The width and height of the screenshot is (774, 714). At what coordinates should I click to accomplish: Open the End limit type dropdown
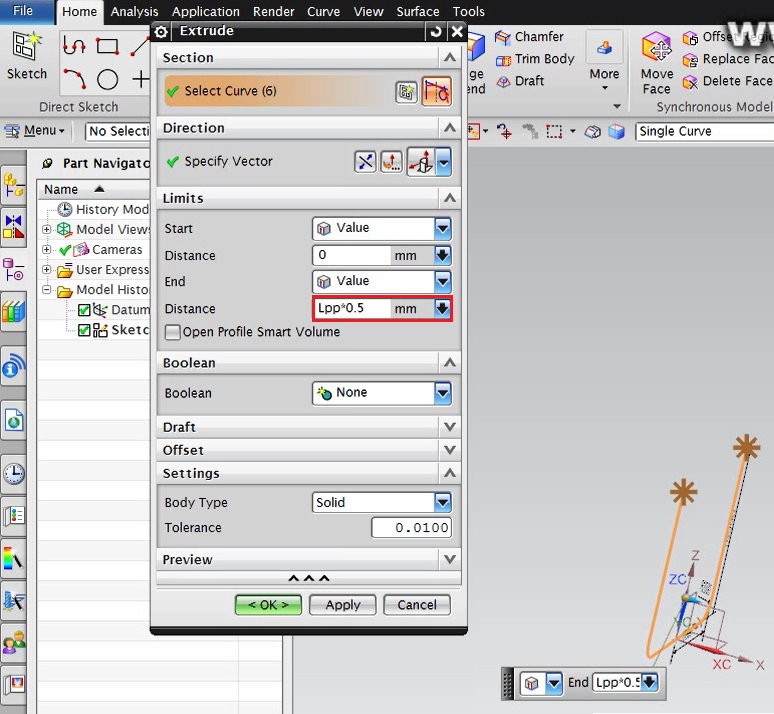[x=443, y=281]
